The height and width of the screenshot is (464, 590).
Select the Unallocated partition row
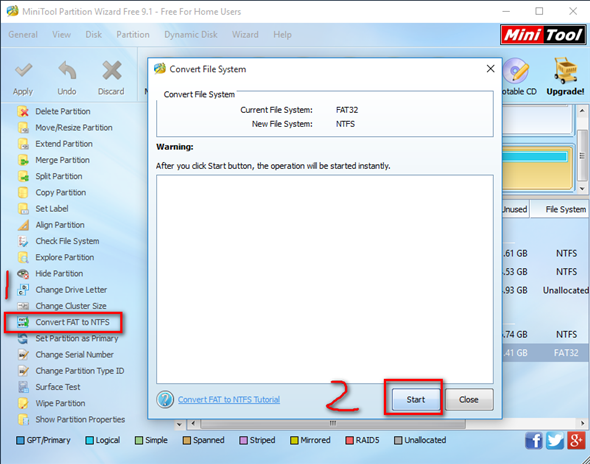[546, 290]
